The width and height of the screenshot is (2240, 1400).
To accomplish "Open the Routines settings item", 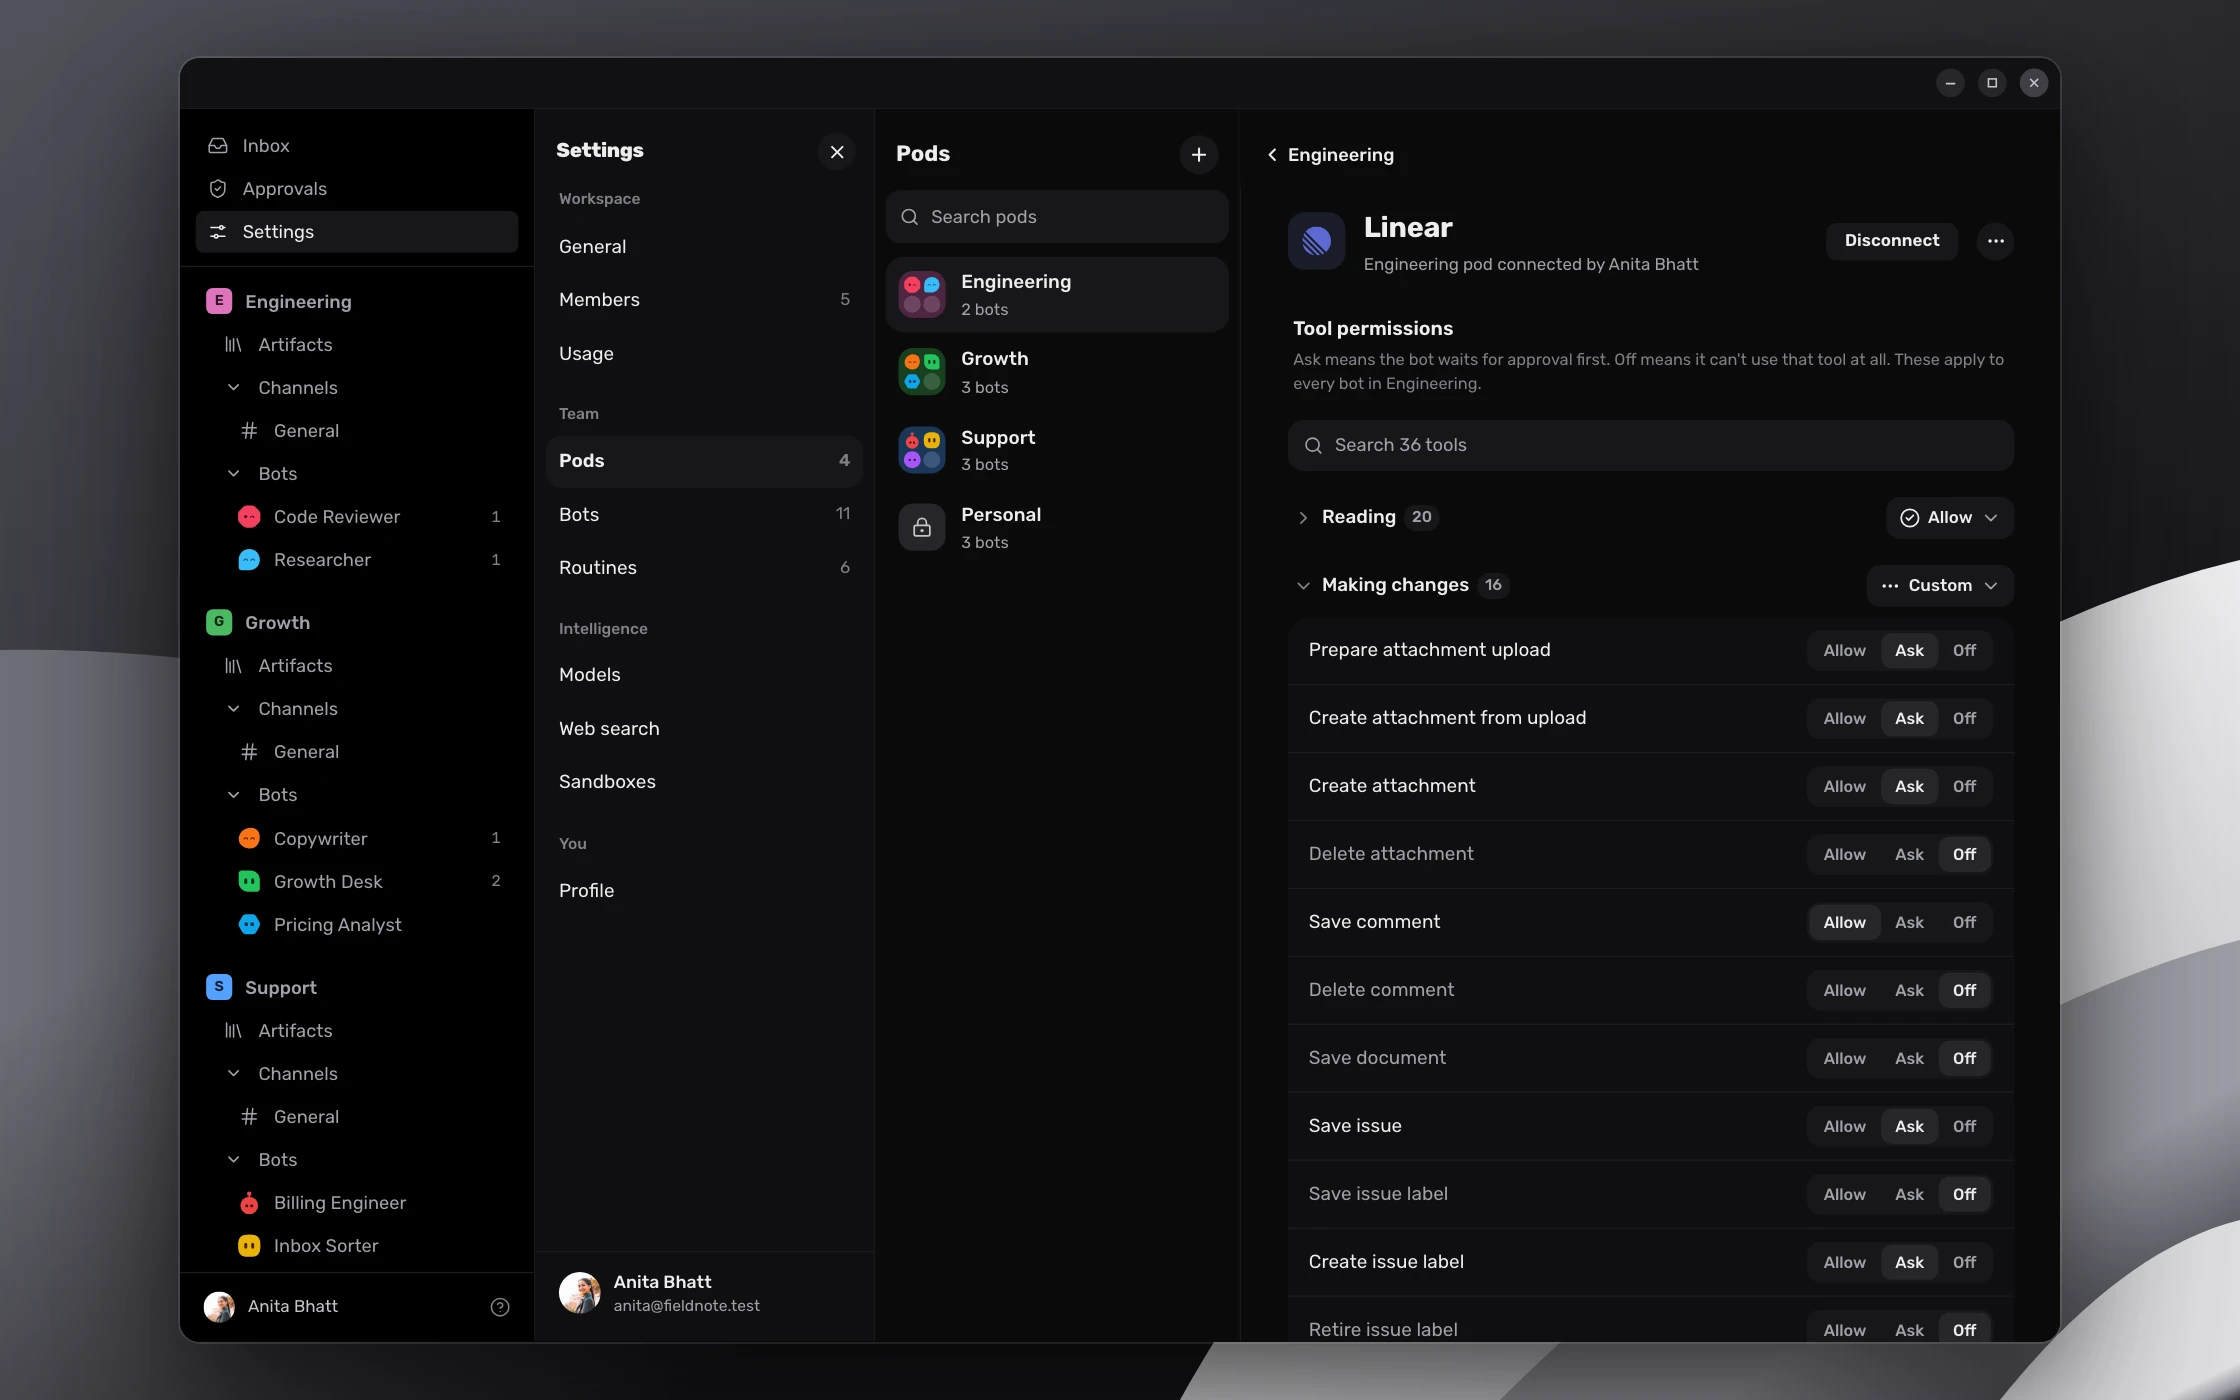I will [704, 568].
